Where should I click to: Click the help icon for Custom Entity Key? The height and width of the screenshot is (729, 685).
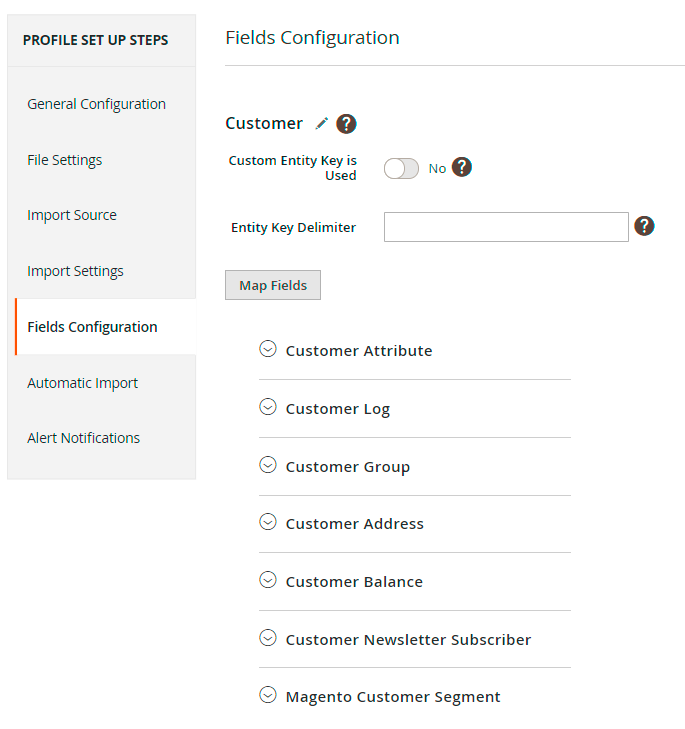tap(461, 168)
